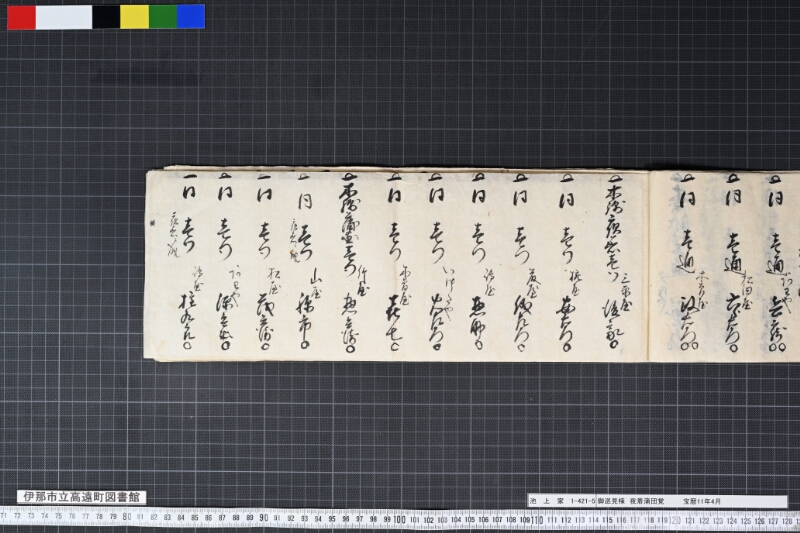
Task: Click the small ink dot at left margin
Action: [151, 222]
